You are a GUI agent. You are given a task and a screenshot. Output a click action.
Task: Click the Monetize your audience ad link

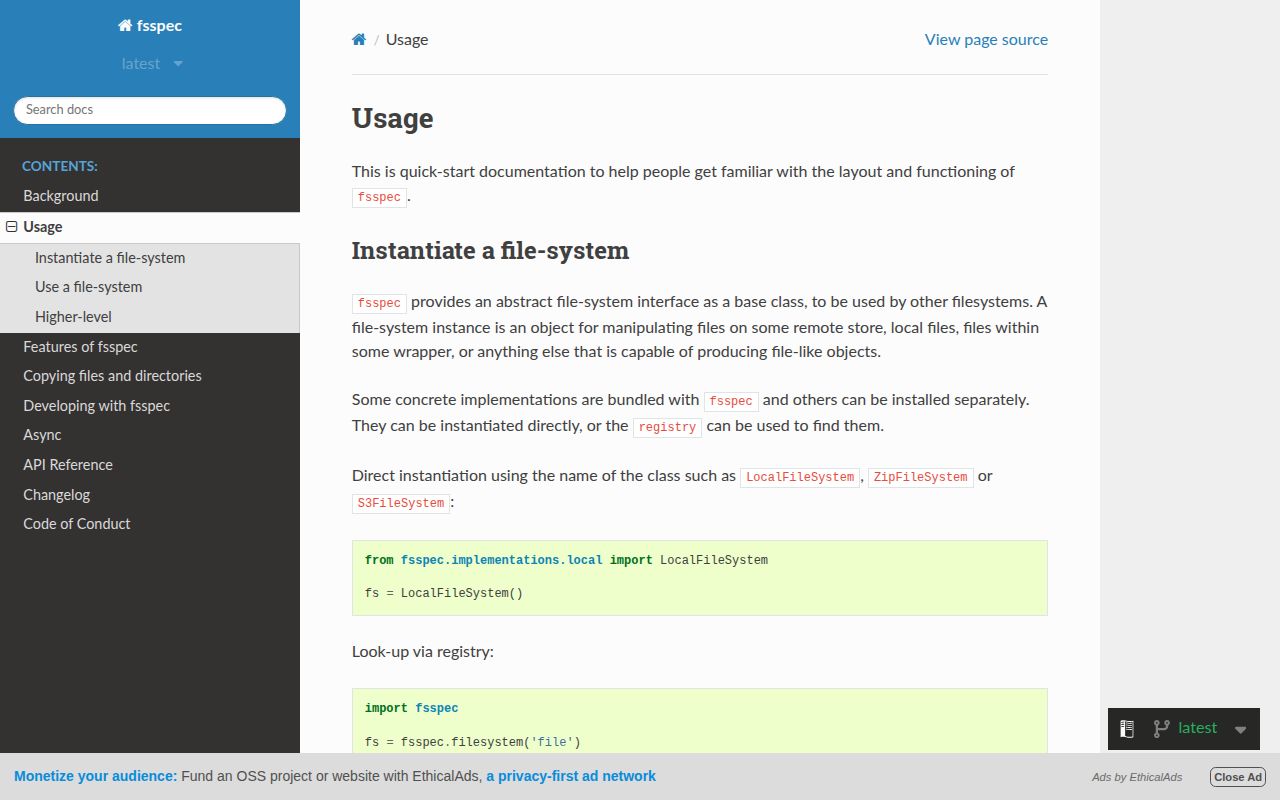click(x=96, y=776)
